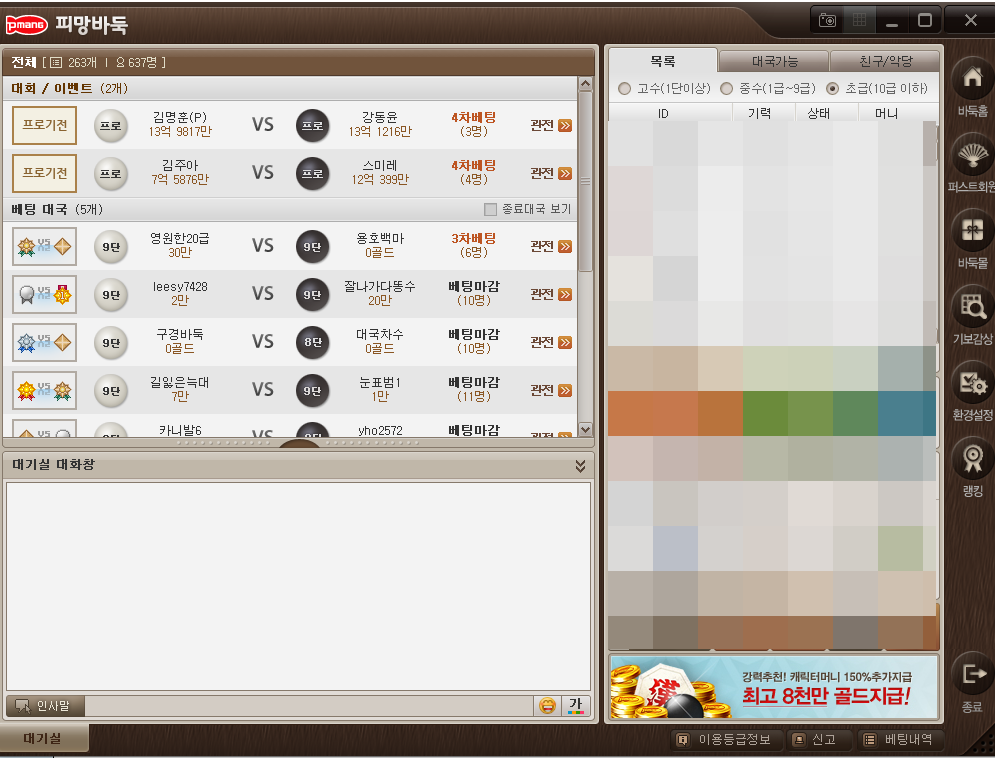Screen dimensions: 995x758
Task: Click white 프로 stone of 김명훈(P)
Action: pyautogui.click(x=111, y=126)
